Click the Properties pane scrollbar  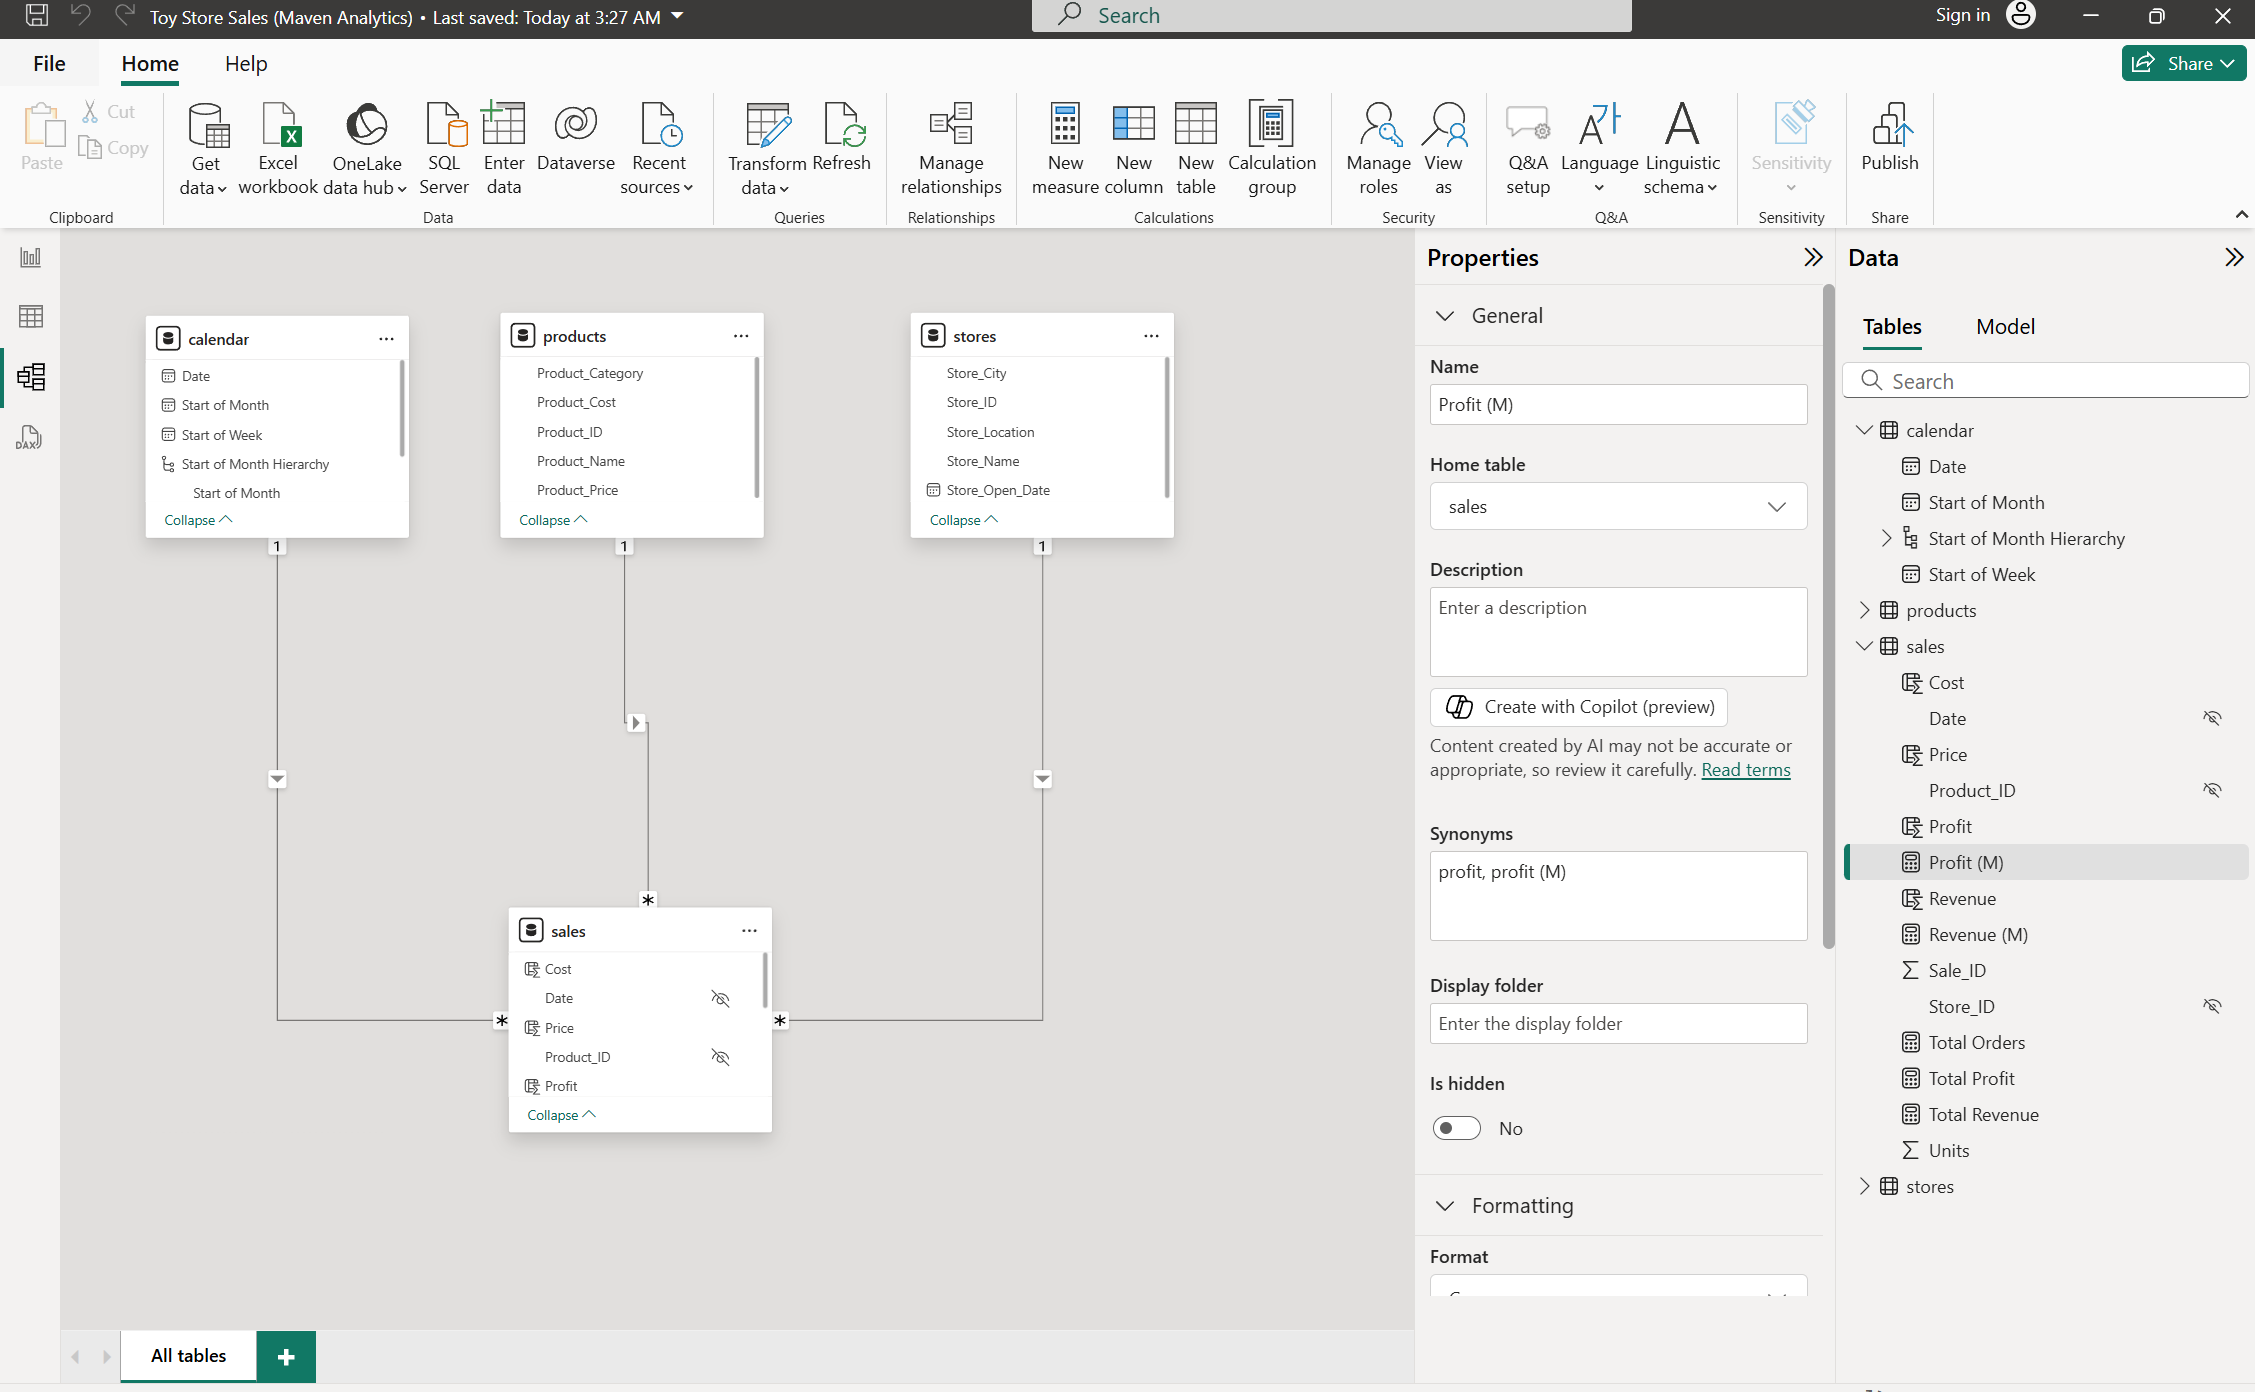[x=1828, y=616]
